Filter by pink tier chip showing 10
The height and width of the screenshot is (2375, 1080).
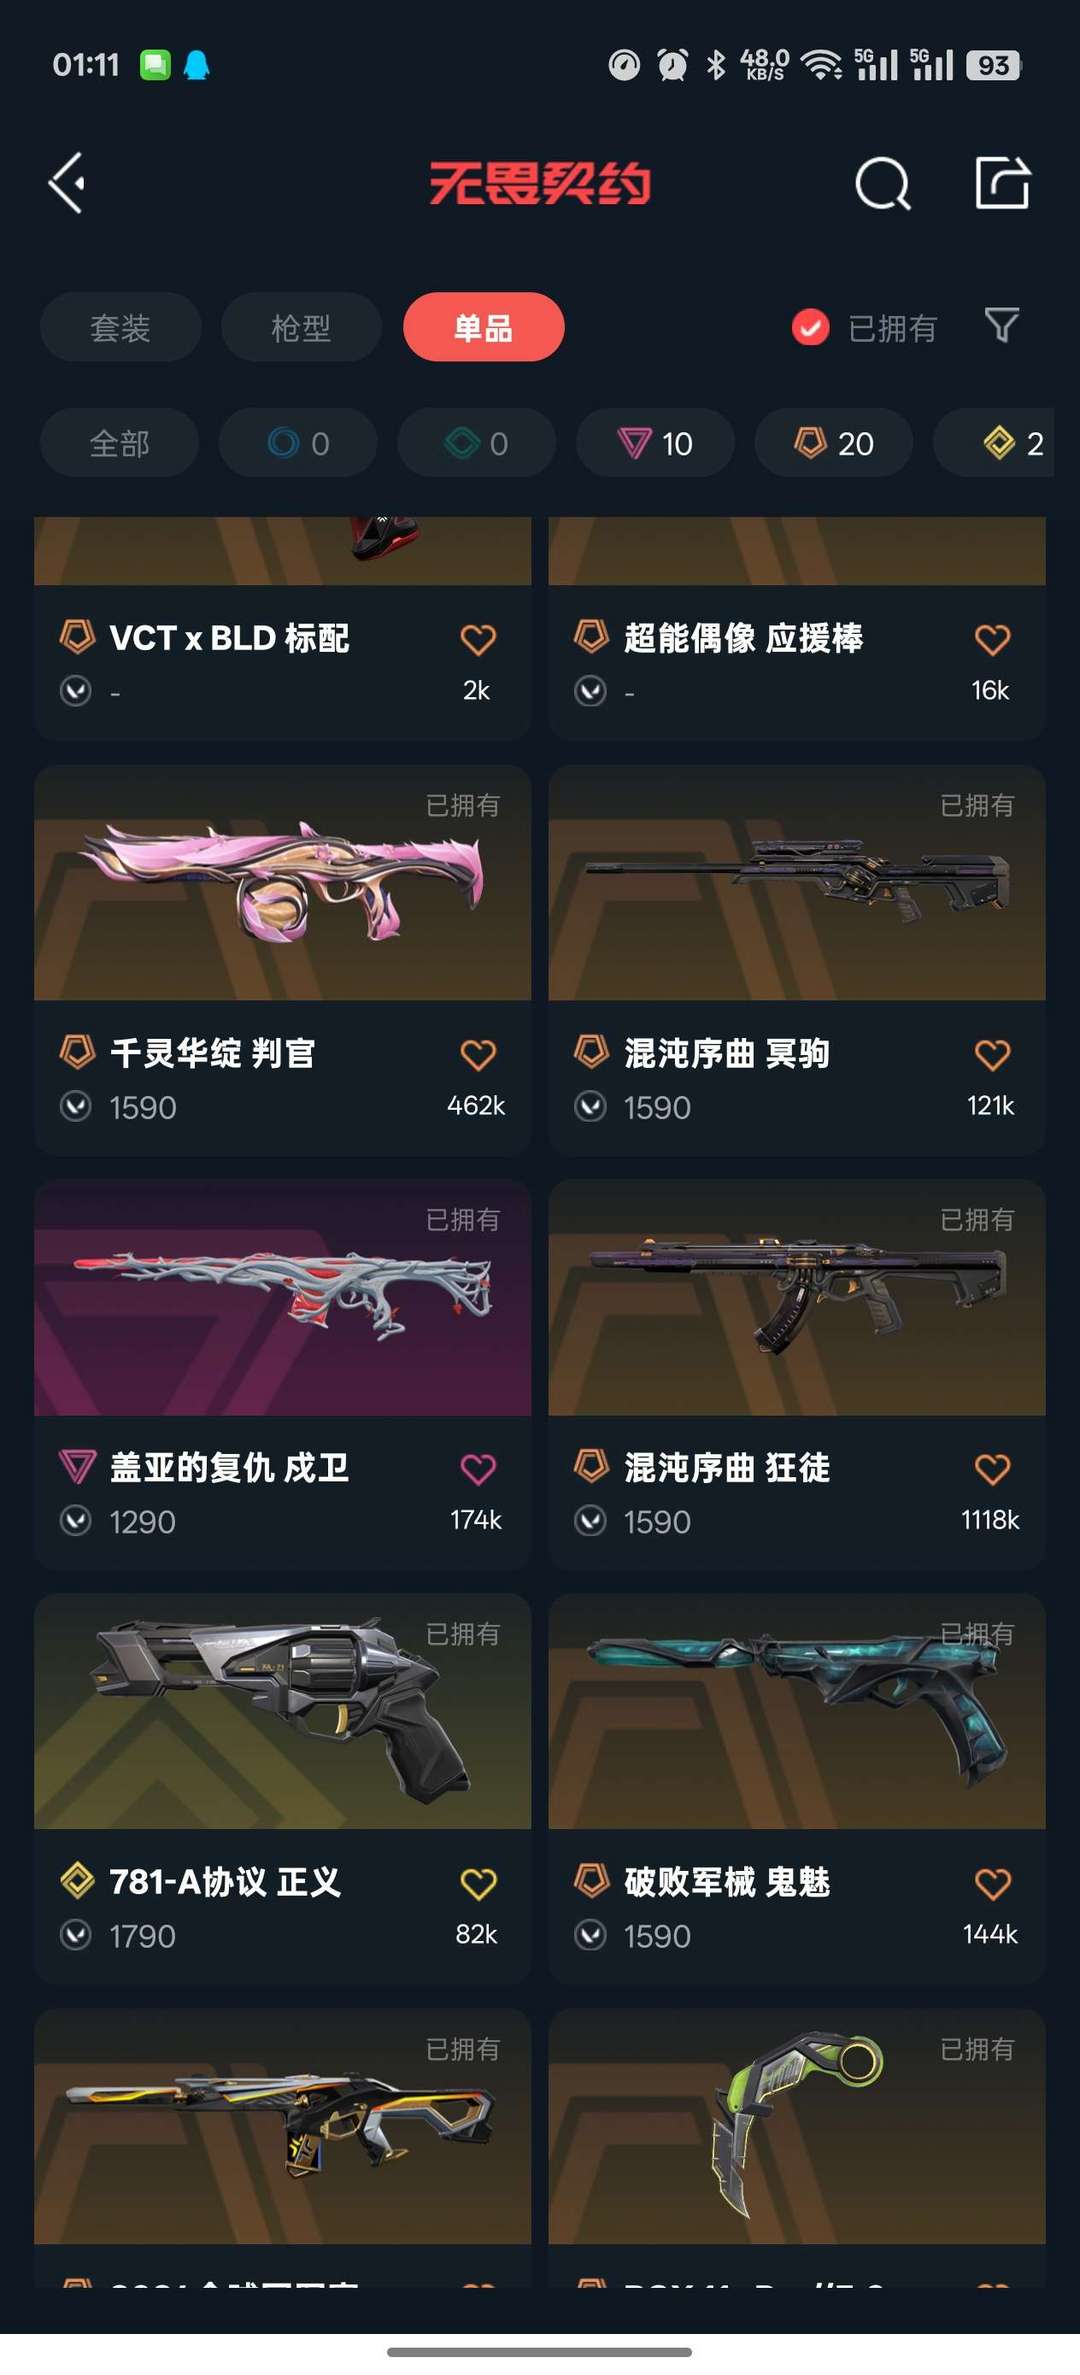655,443
